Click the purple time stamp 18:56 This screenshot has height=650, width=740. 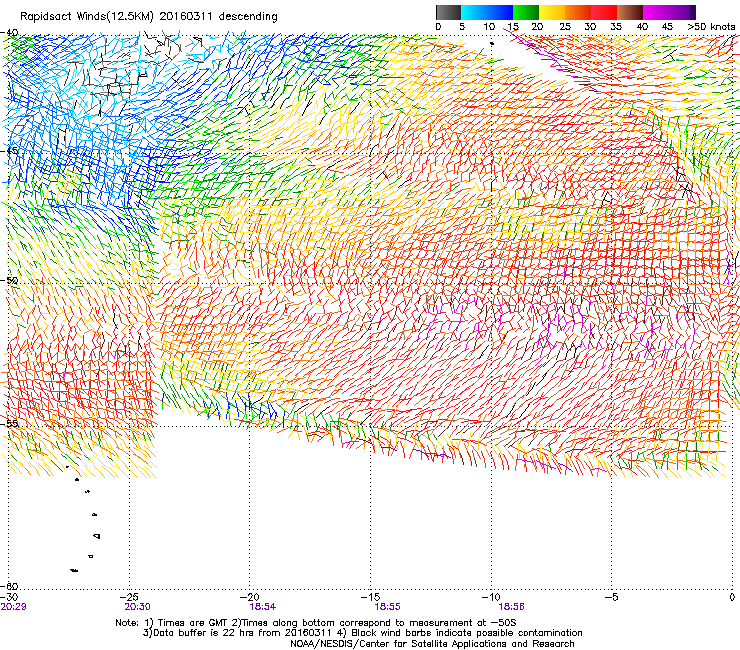pos(511,607)
